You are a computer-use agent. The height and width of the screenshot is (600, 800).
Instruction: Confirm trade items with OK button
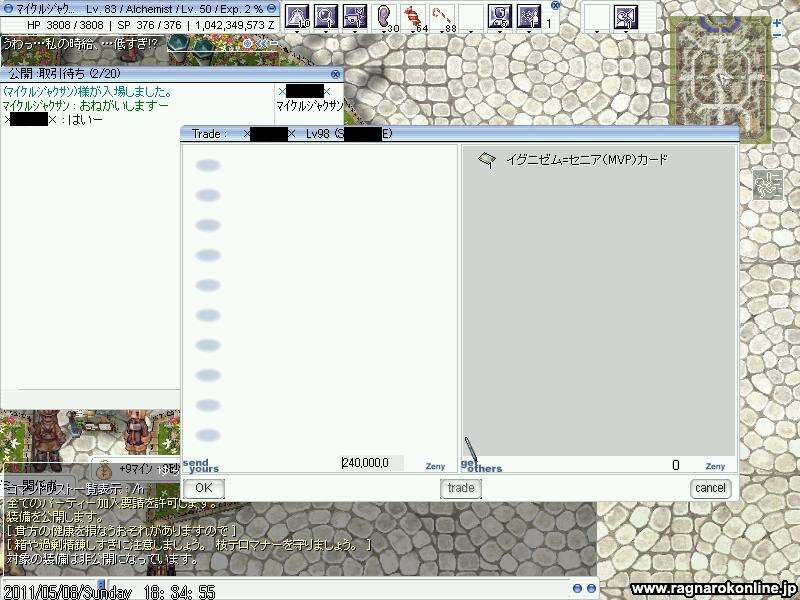pyautogui.click(x=204, y=488)
